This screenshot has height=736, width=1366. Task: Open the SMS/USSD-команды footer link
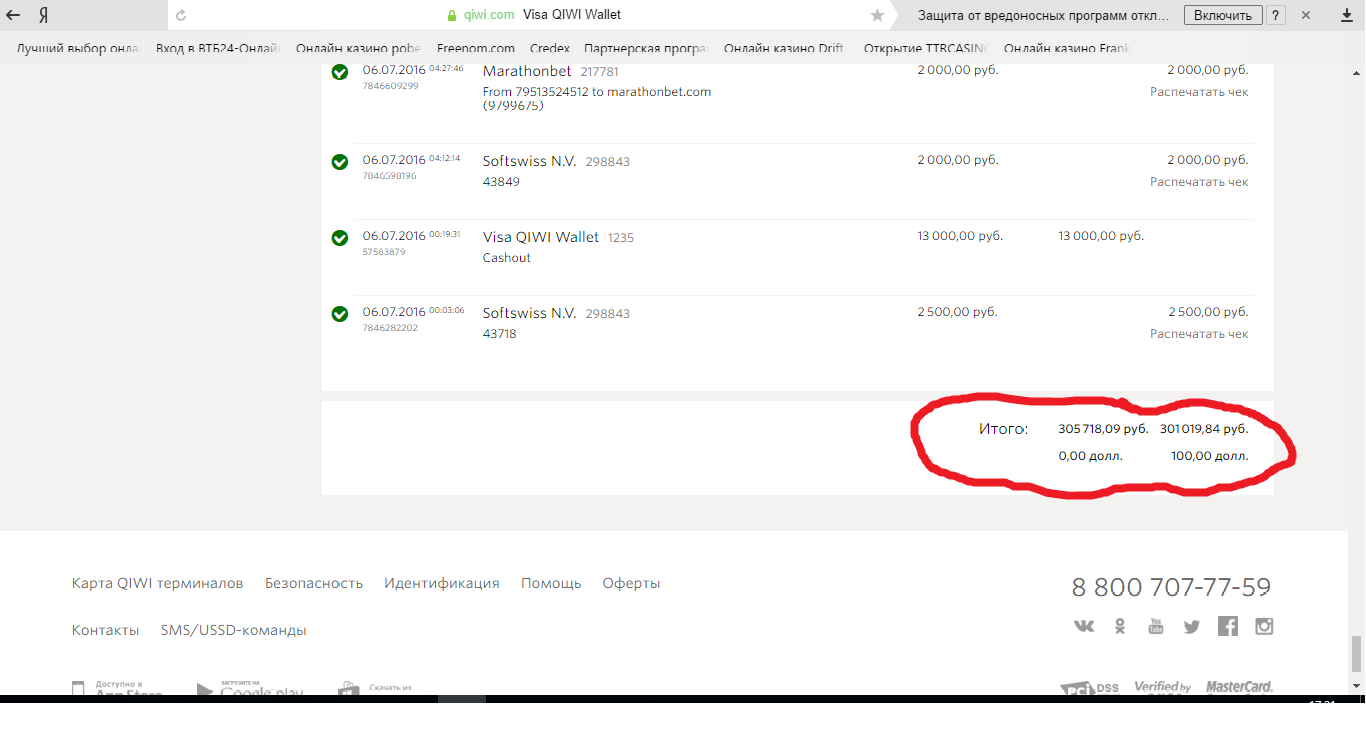click(234, 630)
